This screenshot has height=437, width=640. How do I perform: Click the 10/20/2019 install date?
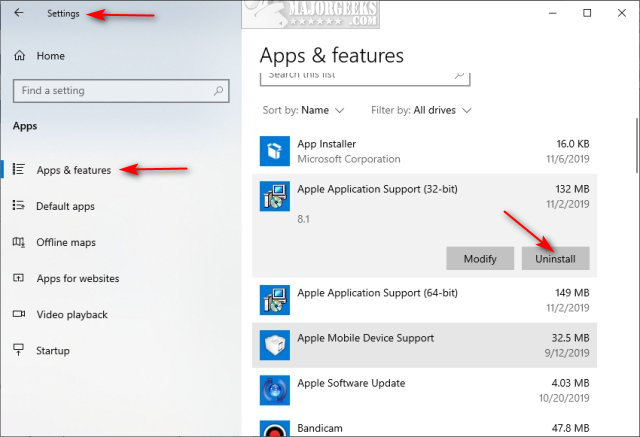click(564, 398)
